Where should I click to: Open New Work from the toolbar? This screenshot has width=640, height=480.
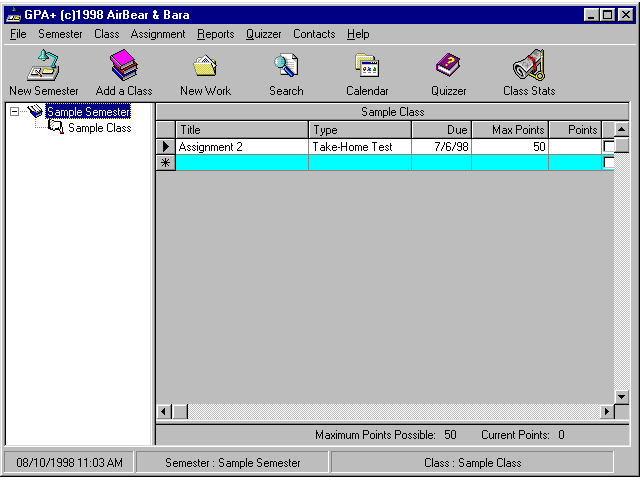pos(205,67)
